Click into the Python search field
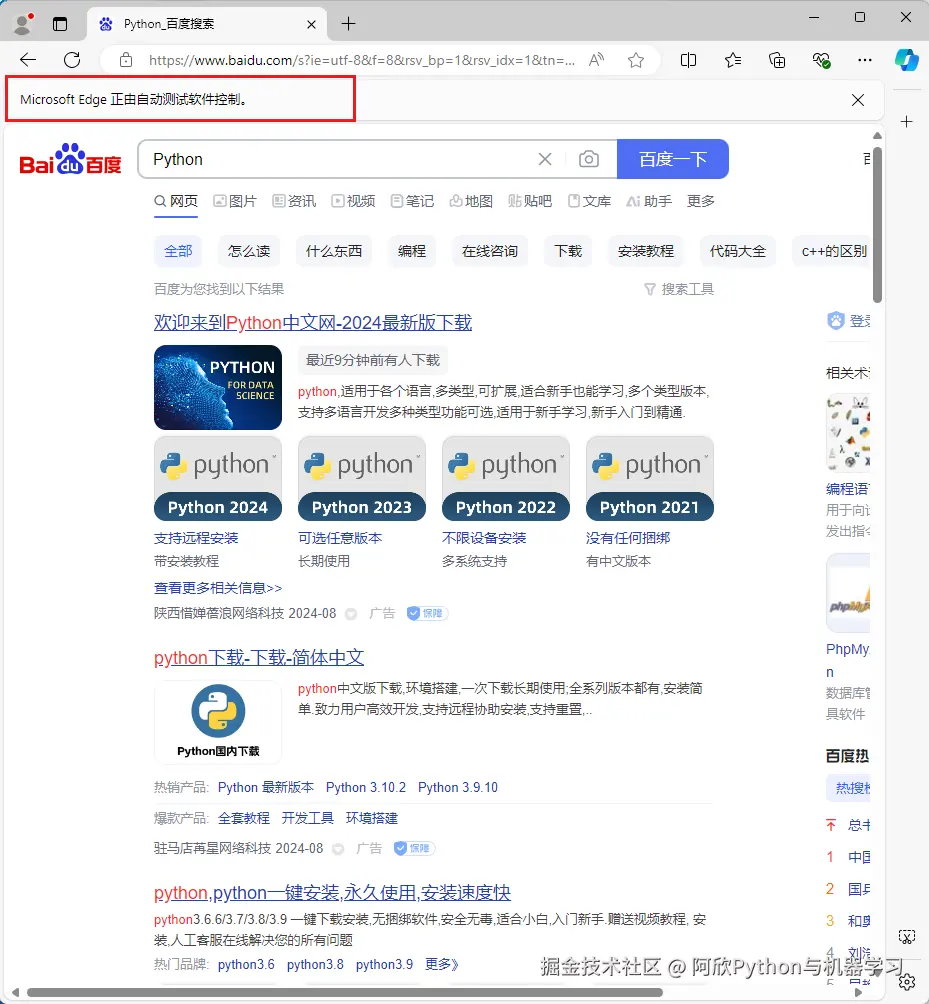 [337, 159]
